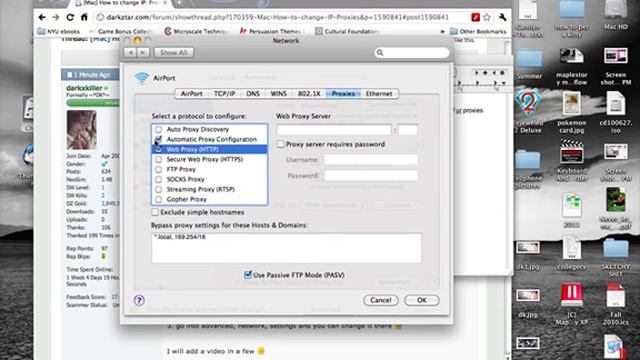Click Chrome forward arrow
The height and width of the screenshot is (360, 640).
pos(56,17)
